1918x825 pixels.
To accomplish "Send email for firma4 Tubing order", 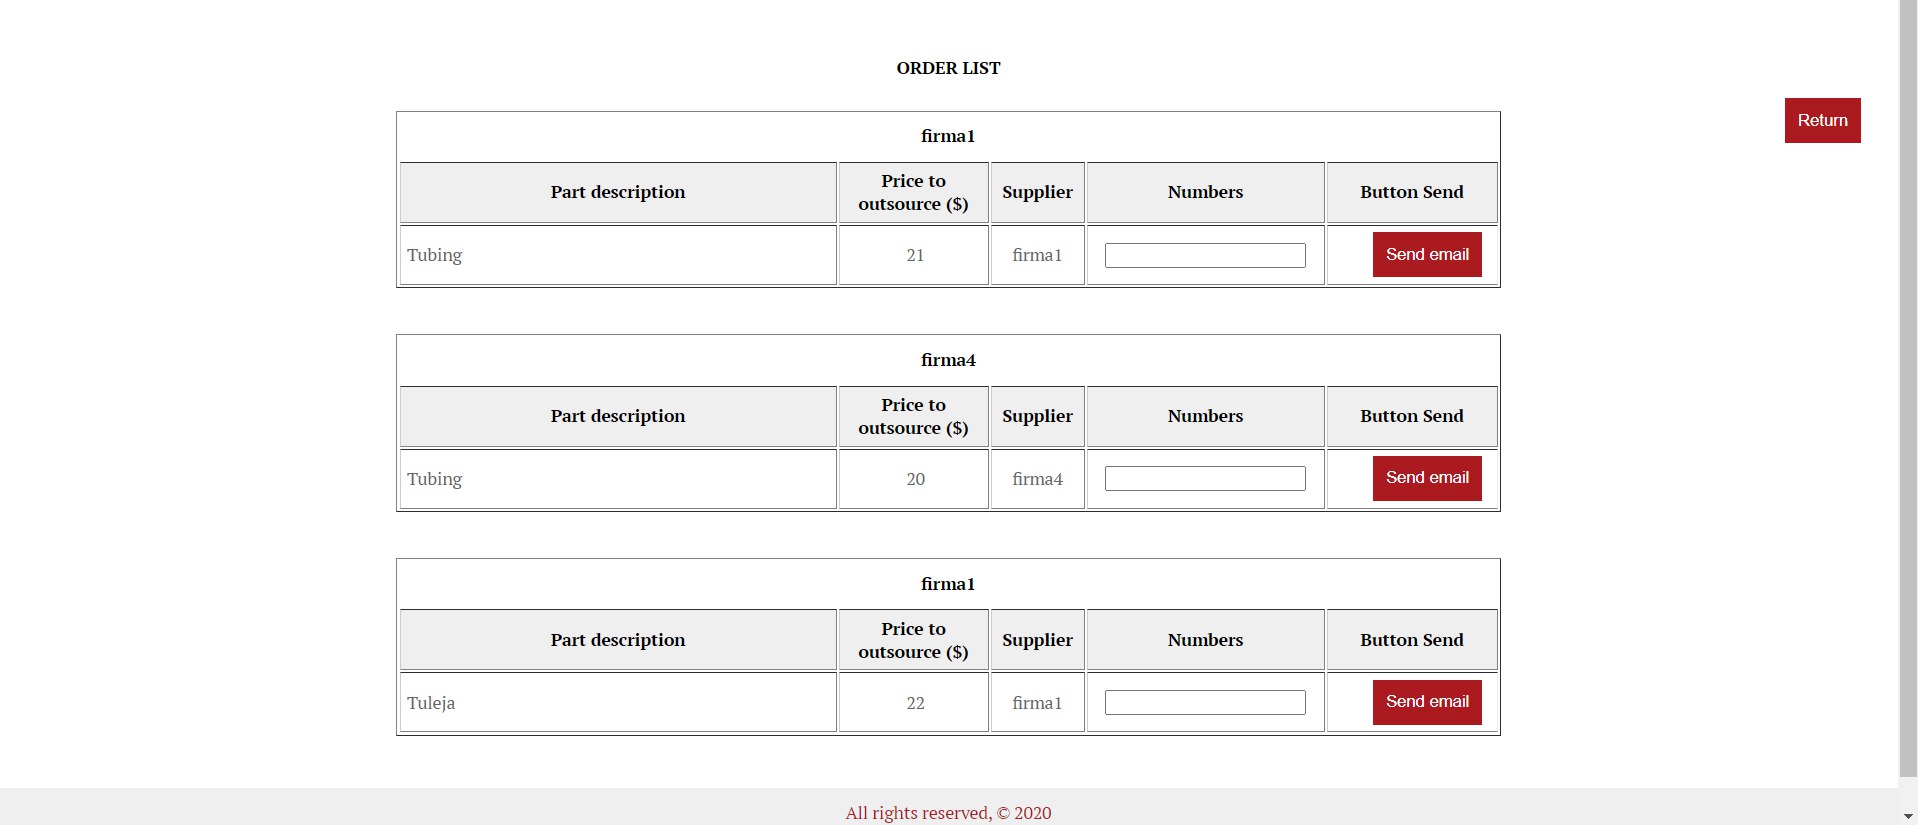I will point(1427,478).
